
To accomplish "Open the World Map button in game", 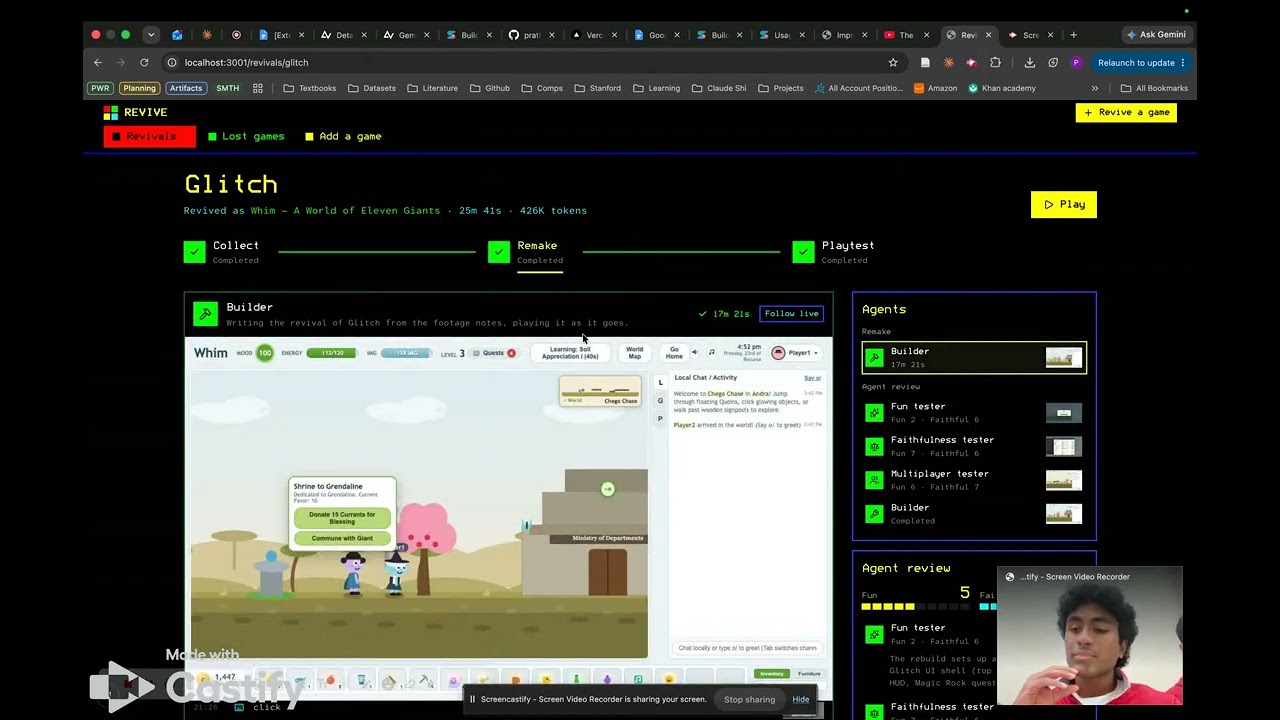I will (x=634, y=353).
